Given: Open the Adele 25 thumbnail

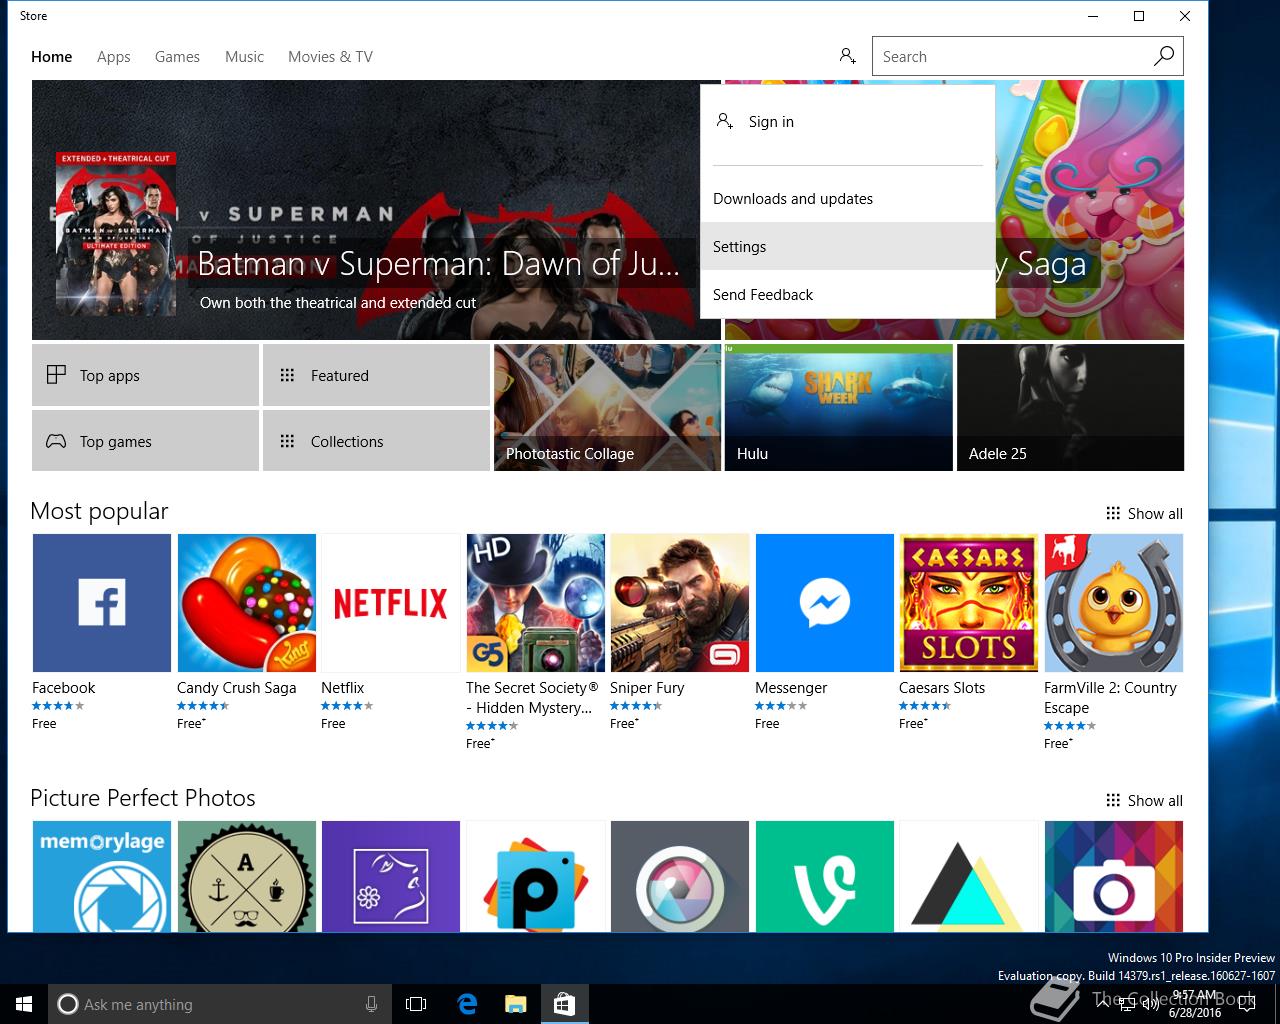Looking at the screenshot, I should pos(1070,407).
